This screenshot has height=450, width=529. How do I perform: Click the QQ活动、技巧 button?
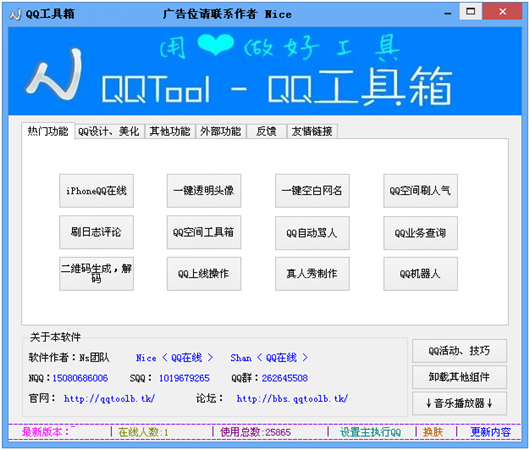point(459,351)
